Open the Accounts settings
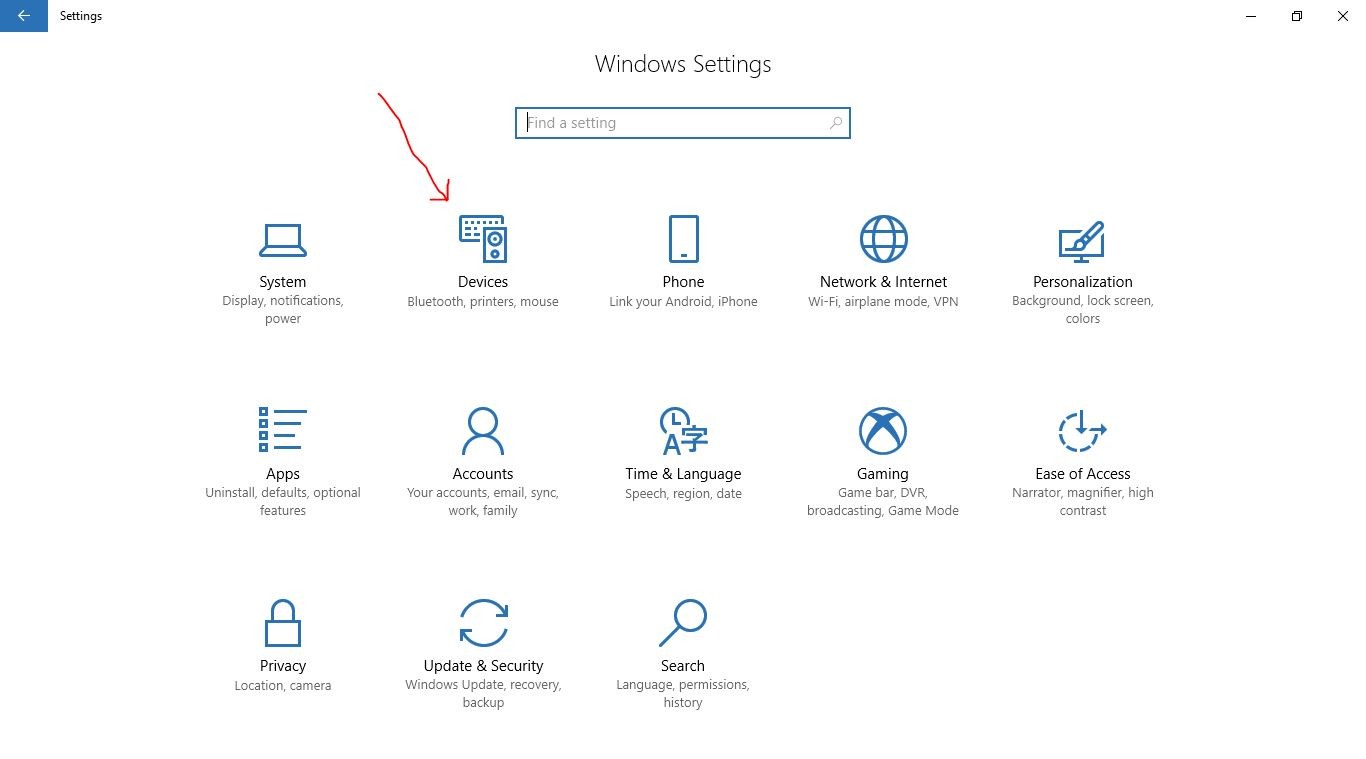The image size is (1366, 759). coord(483,450)
